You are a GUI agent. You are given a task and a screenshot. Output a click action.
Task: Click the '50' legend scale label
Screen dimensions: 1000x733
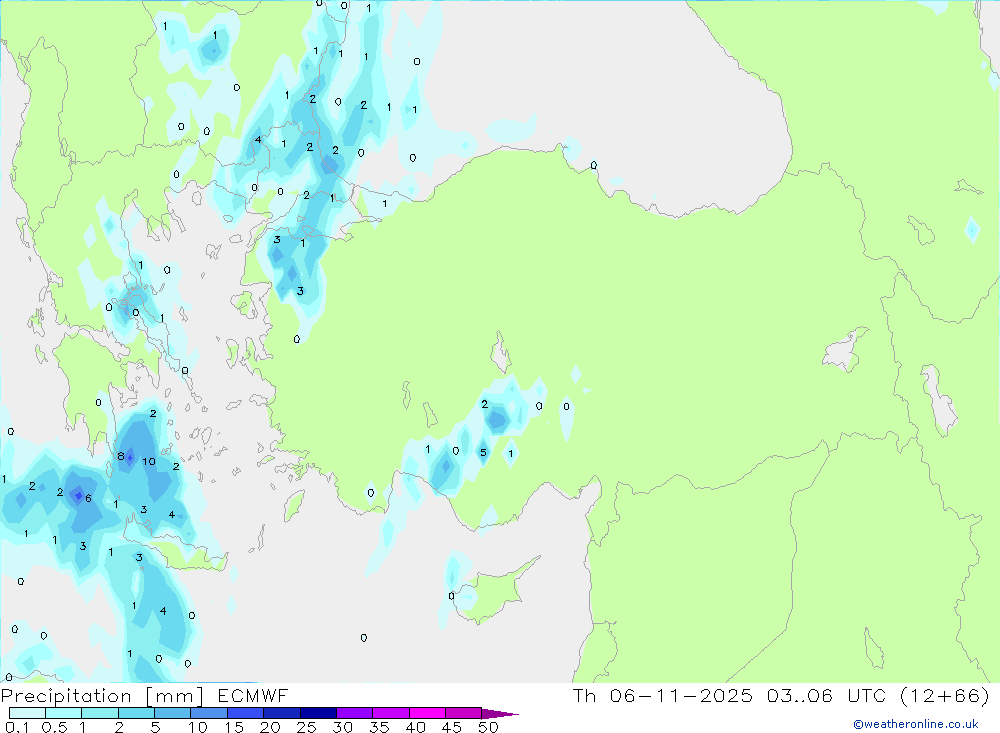(489, 727)
